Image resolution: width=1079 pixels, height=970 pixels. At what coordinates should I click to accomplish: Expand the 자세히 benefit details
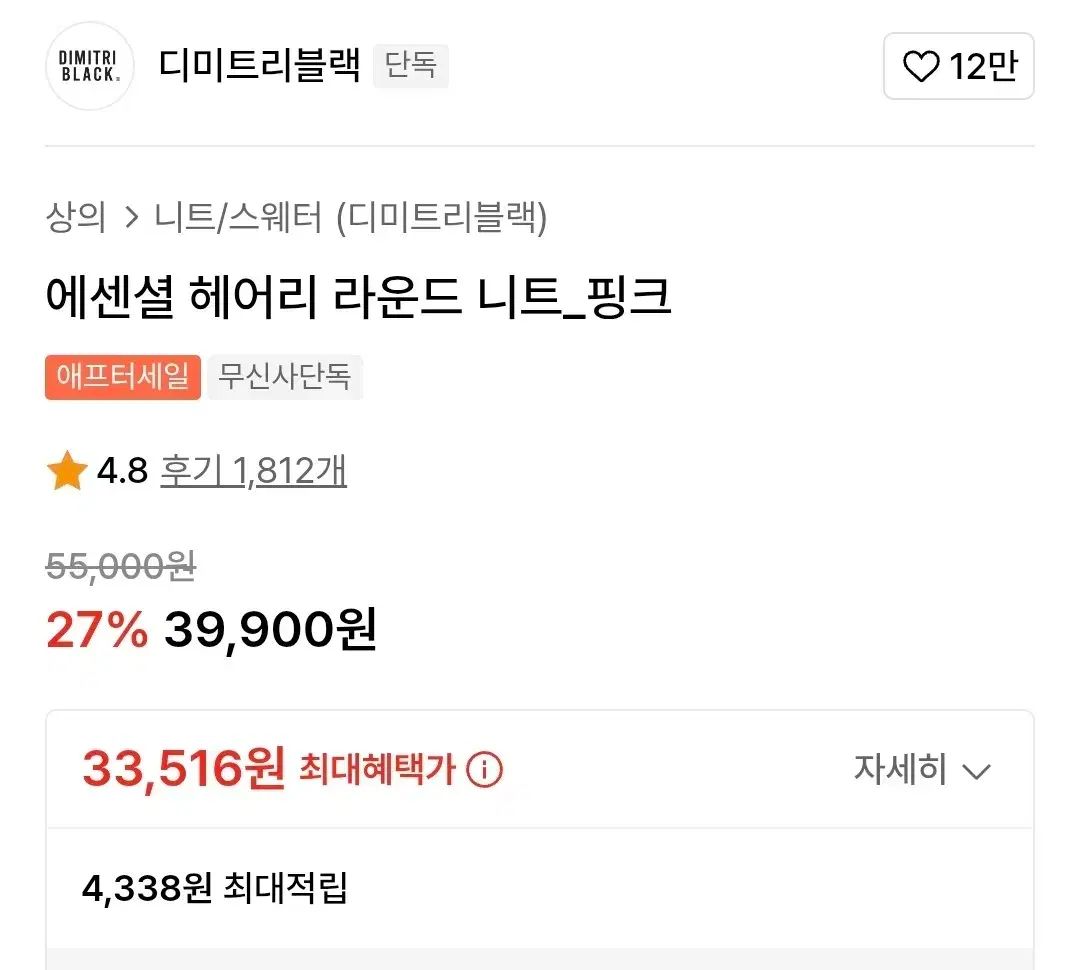[x=922, y=769]
